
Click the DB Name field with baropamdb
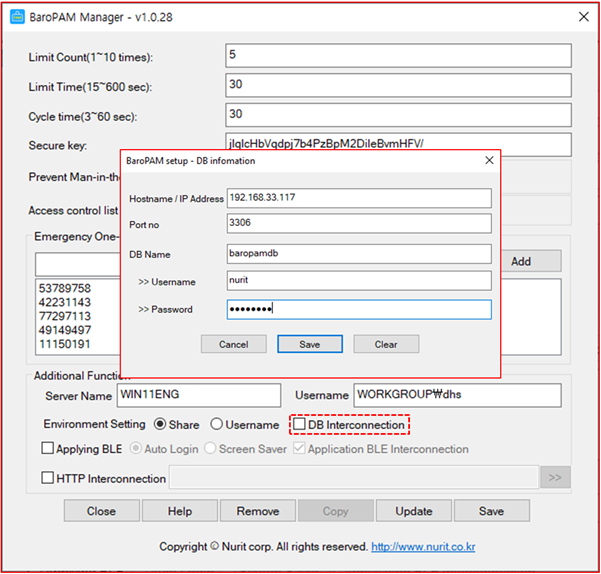[359, 254]
